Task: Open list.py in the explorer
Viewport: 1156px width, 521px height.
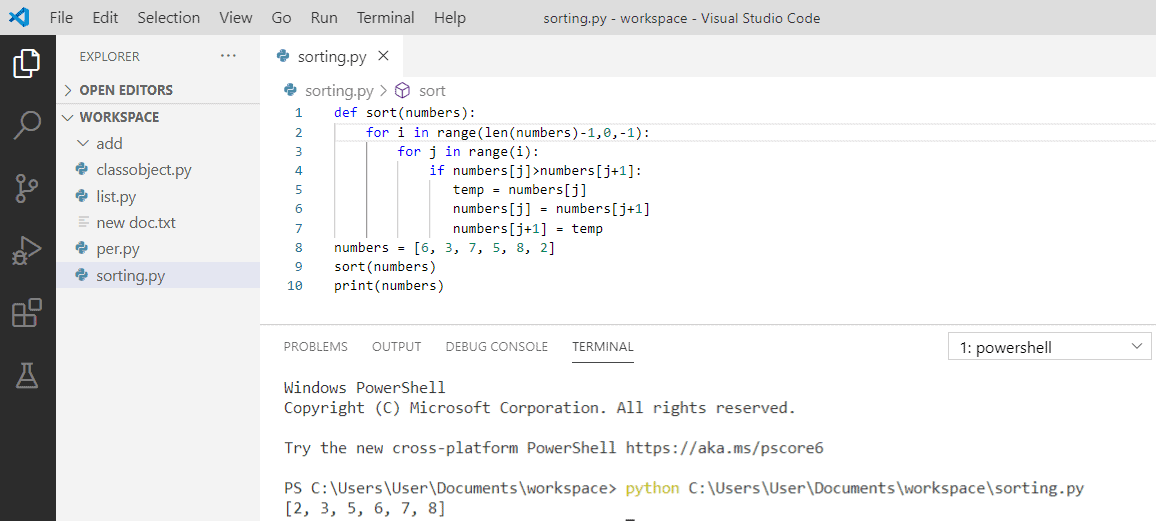Action: pyautogui.click(x=158, y=197)
